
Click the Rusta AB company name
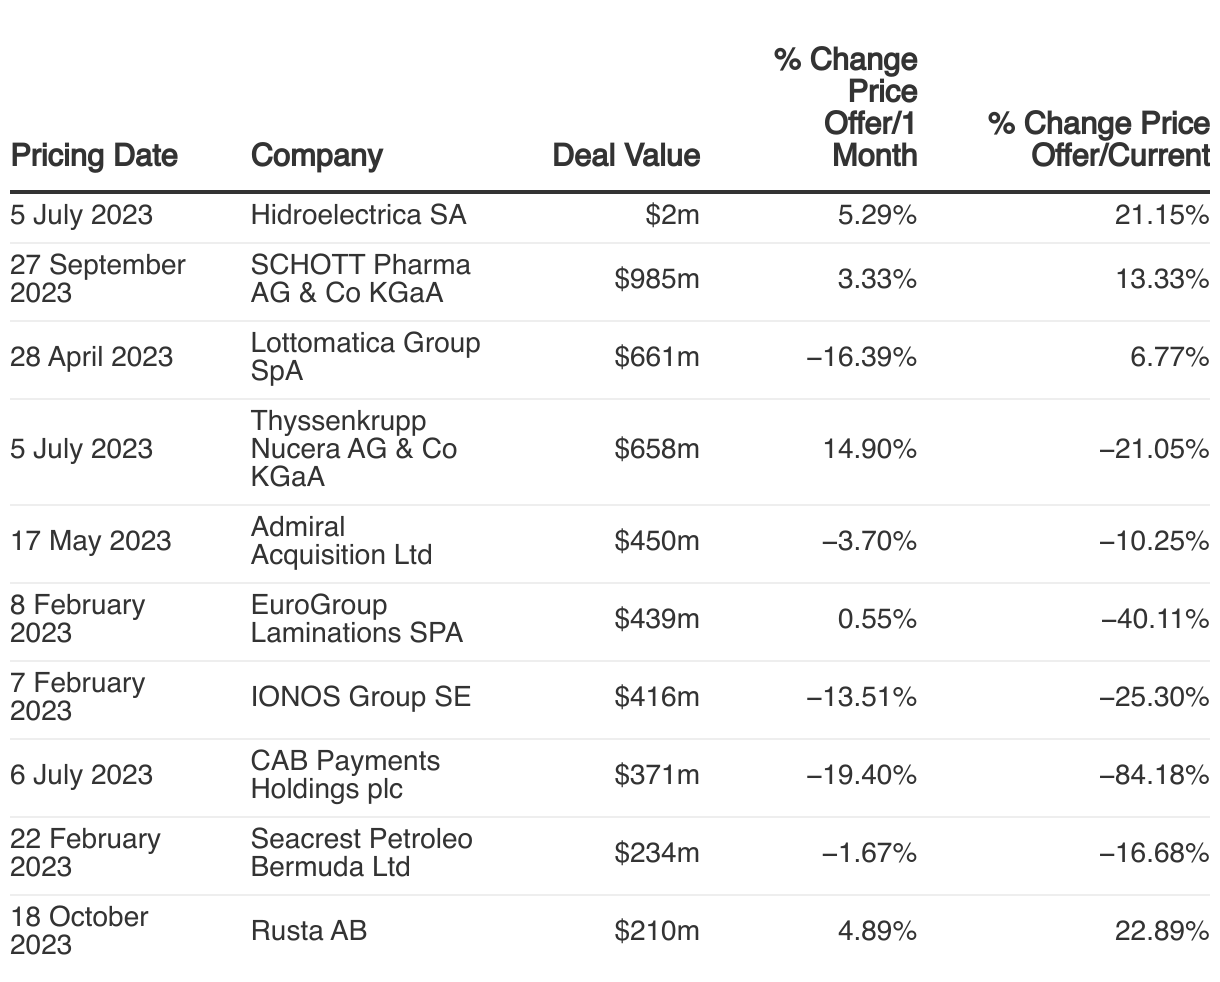[309, 931]
